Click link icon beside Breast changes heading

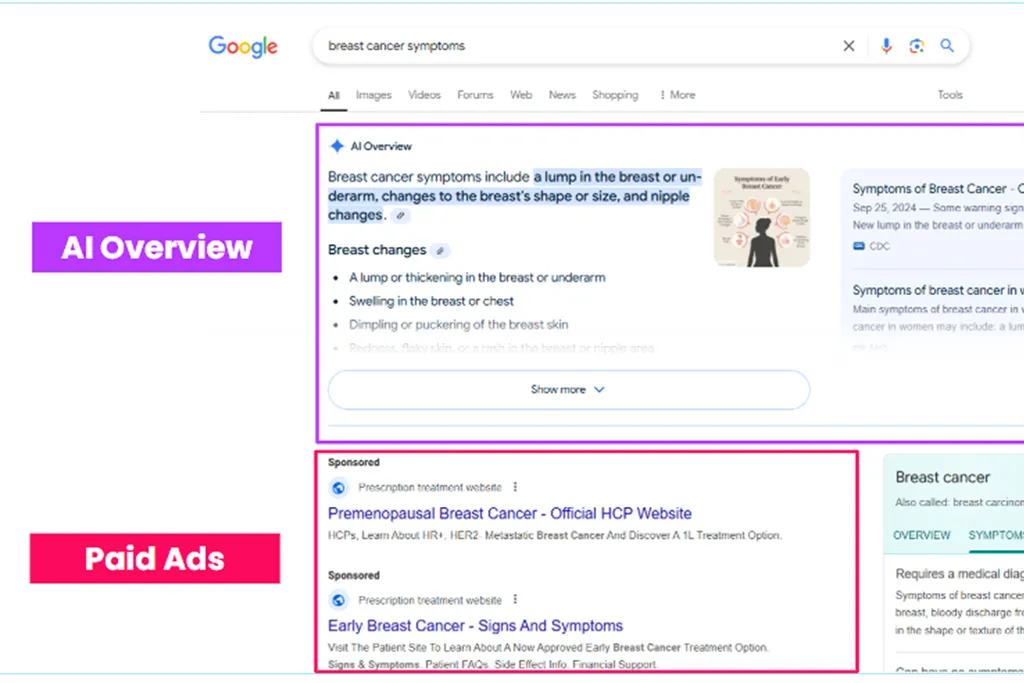(440, 251)
